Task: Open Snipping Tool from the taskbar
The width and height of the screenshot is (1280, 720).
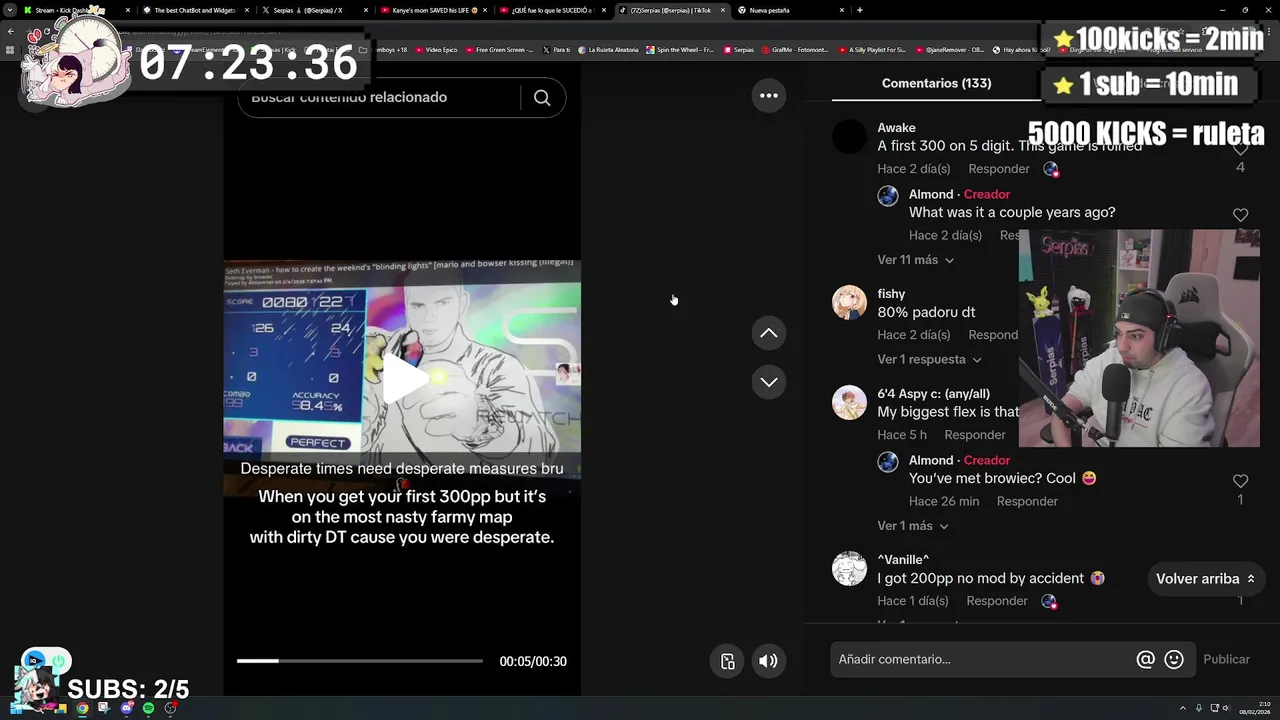Action: click(x=104, y=708)
